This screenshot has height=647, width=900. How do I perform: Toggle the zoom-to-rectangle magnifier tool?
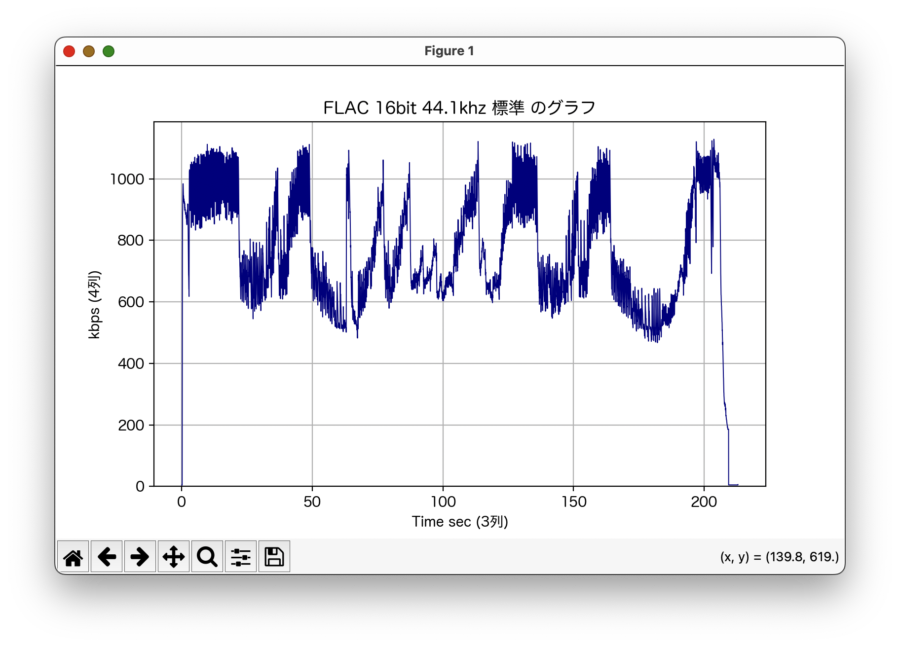pos(207,557)
